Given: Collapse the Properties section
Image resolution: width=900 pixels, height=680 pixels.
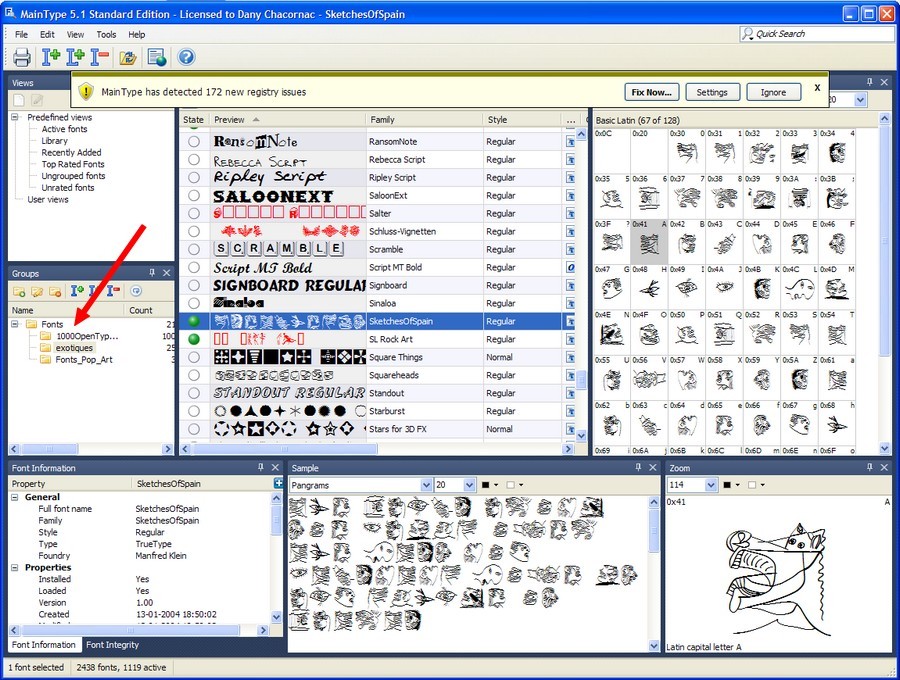Looking at the screenshot, I should tap(15, 568).
